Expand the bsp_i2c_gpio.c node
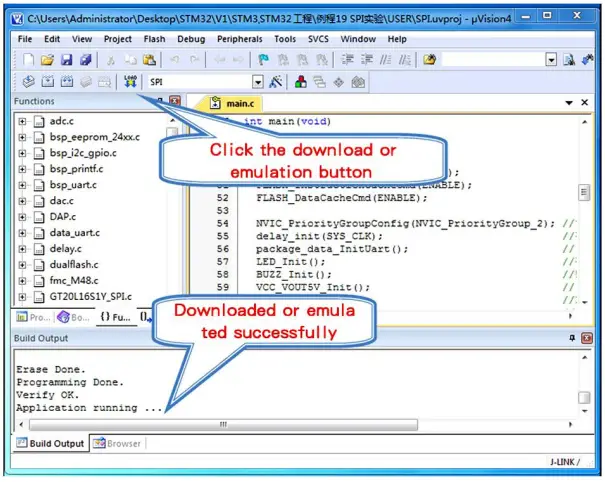The image size is (605, 482). [22, 153]
